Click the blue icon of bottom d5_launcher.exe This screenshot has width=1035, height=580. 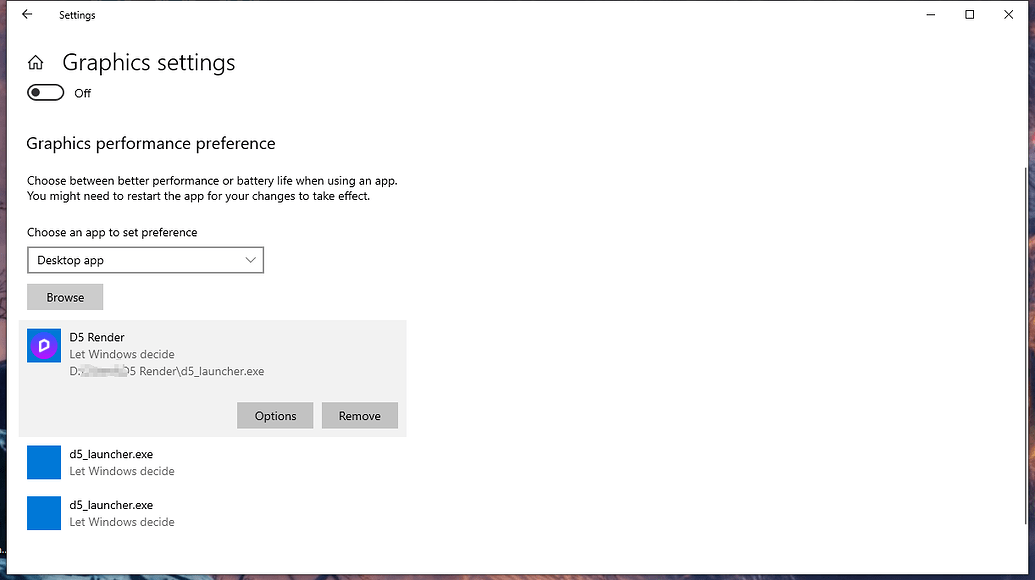[x=44, y=513]
